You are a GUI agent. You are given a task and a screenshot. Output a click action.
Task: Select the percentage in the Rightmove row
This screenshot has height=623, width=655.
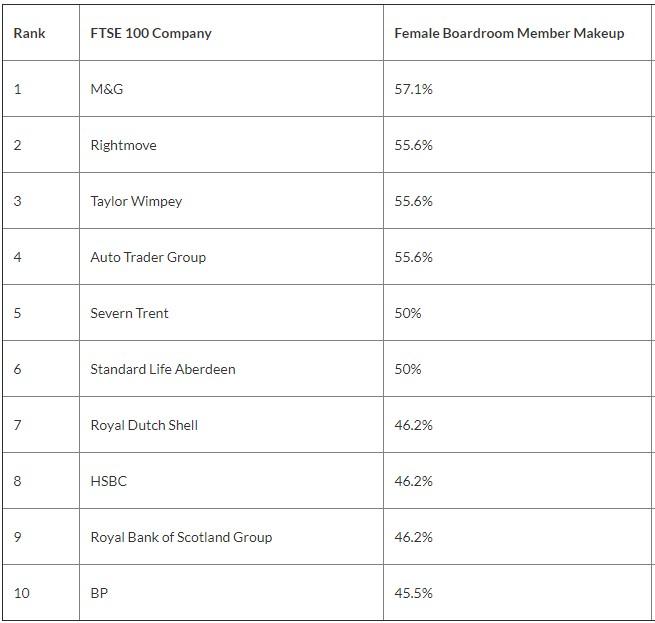pos(413,145)
